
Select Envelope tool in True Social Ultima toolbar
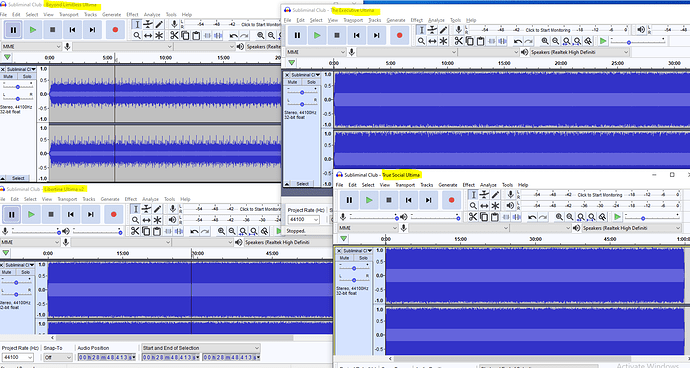(x=484, y=195)
